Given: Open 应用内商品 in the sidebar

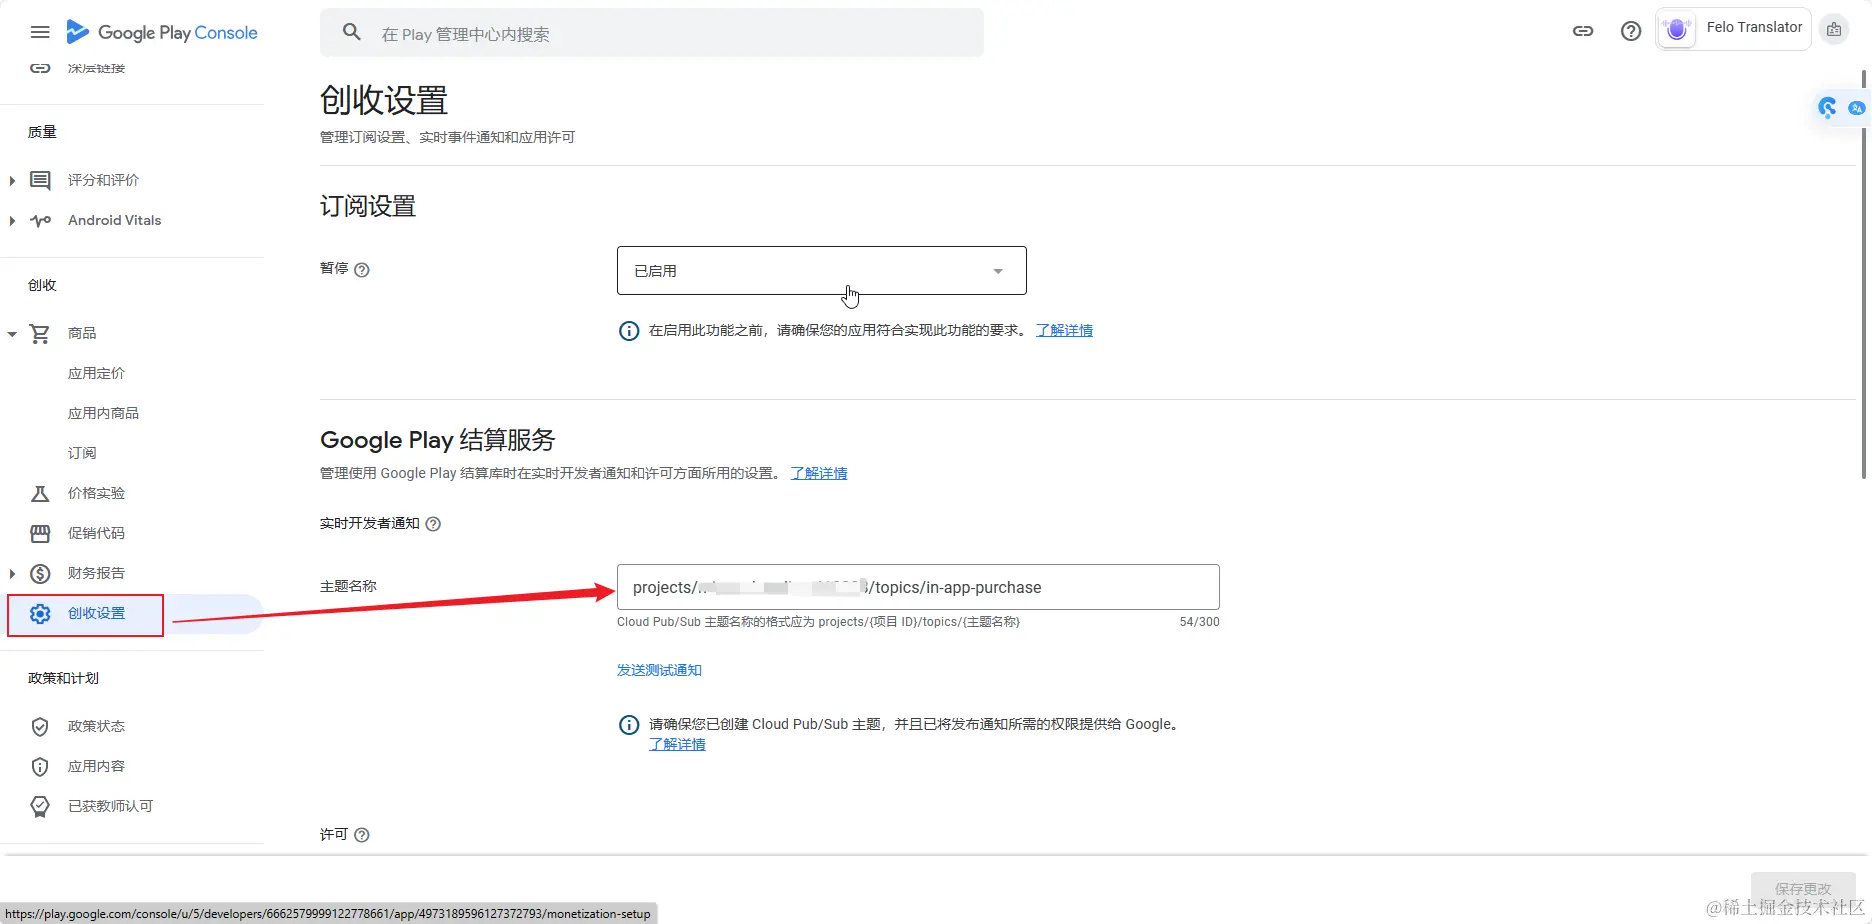Looking at the screenshot, I should (x=104, y=413).
